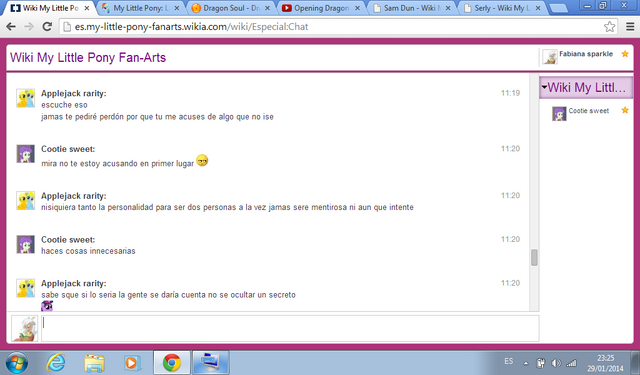Viewport: 640px width, 375px height.
Task: Click Applejack rarity avatar on 'nisiquiera tanto' message
Action: click(25, 201)
